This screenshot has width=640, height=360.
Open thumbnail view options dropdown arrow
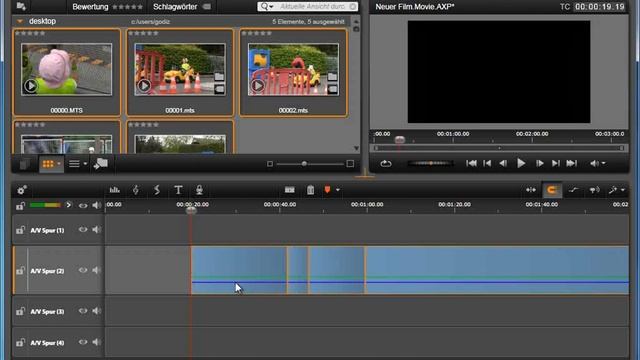59,164
